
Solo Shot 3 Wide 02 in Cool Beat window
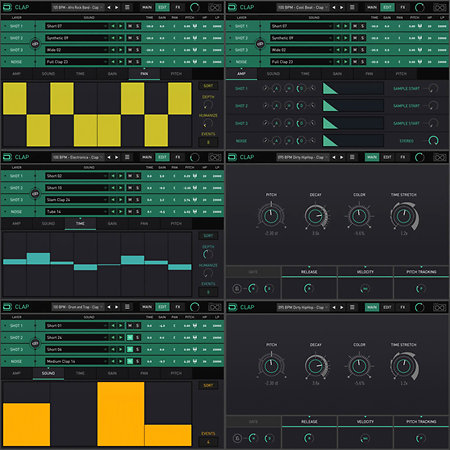pyautogui.click(x=362, y=50)
